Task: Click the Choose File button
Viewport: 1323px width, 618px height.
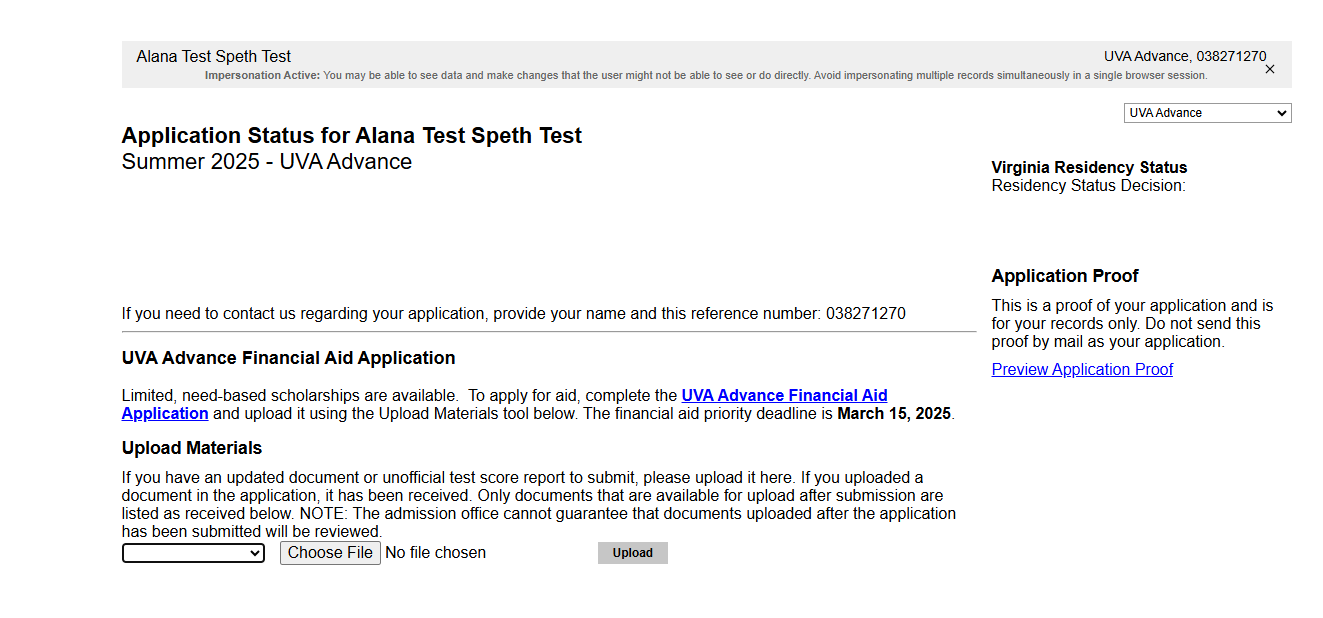Action: pos(330,553)
